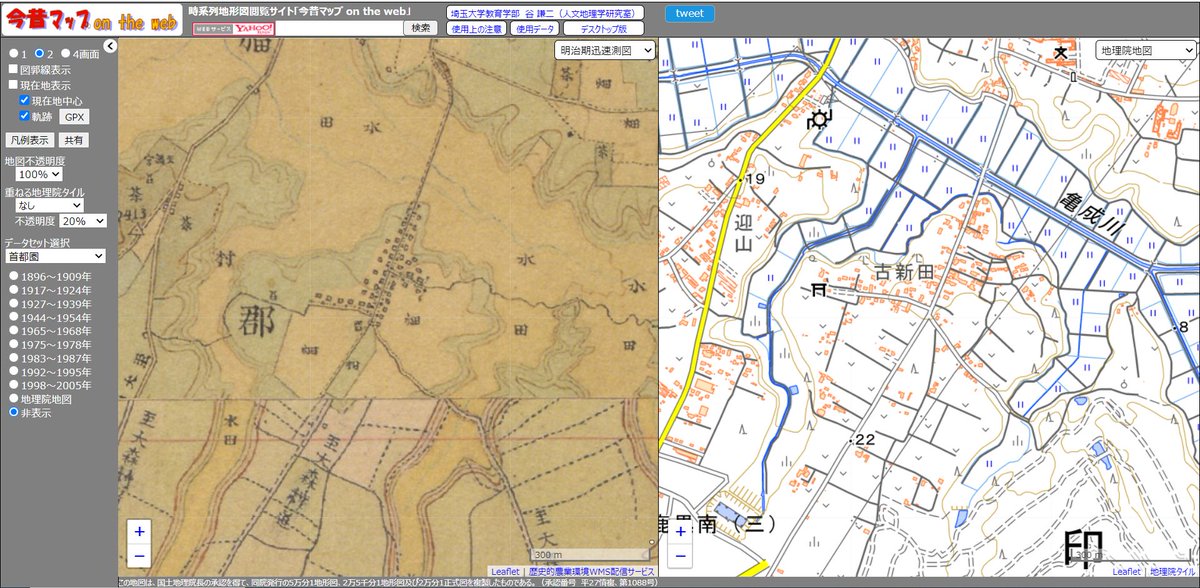The image size is (1200, 588).
Task: Enable 現在地表示 checkbox
Action: tap(13, 85)
